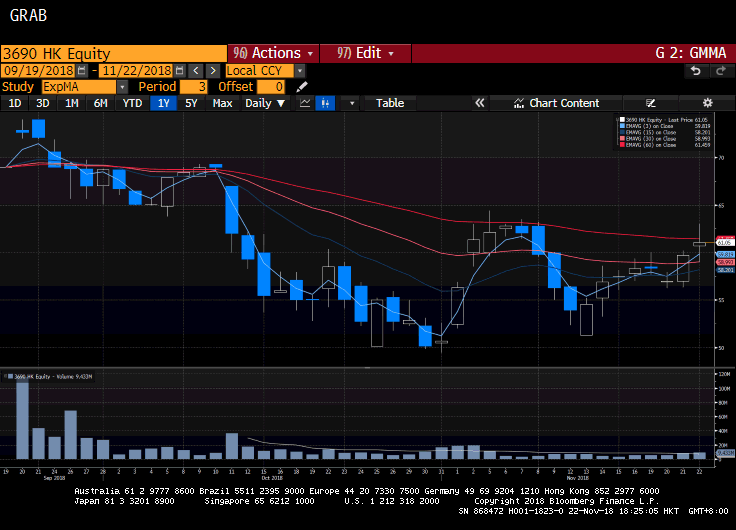Open the end date calendar picker

click(179, 71)
